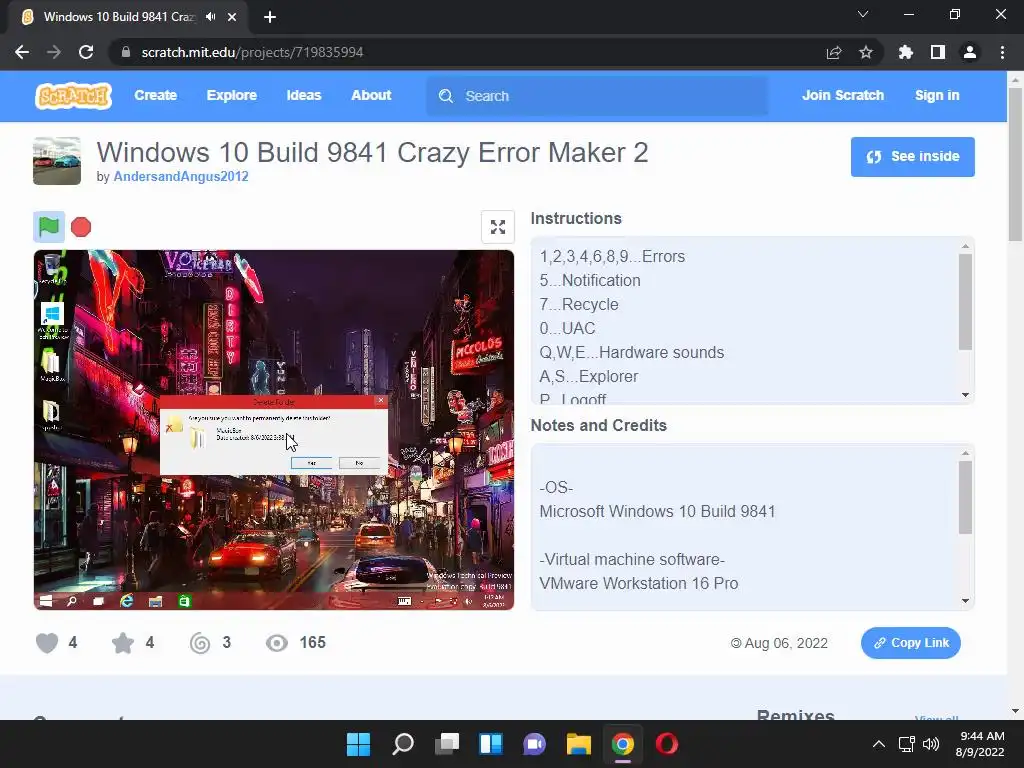
Task: Click No in the Delete Folder dialog
Action: pos(359,463)
